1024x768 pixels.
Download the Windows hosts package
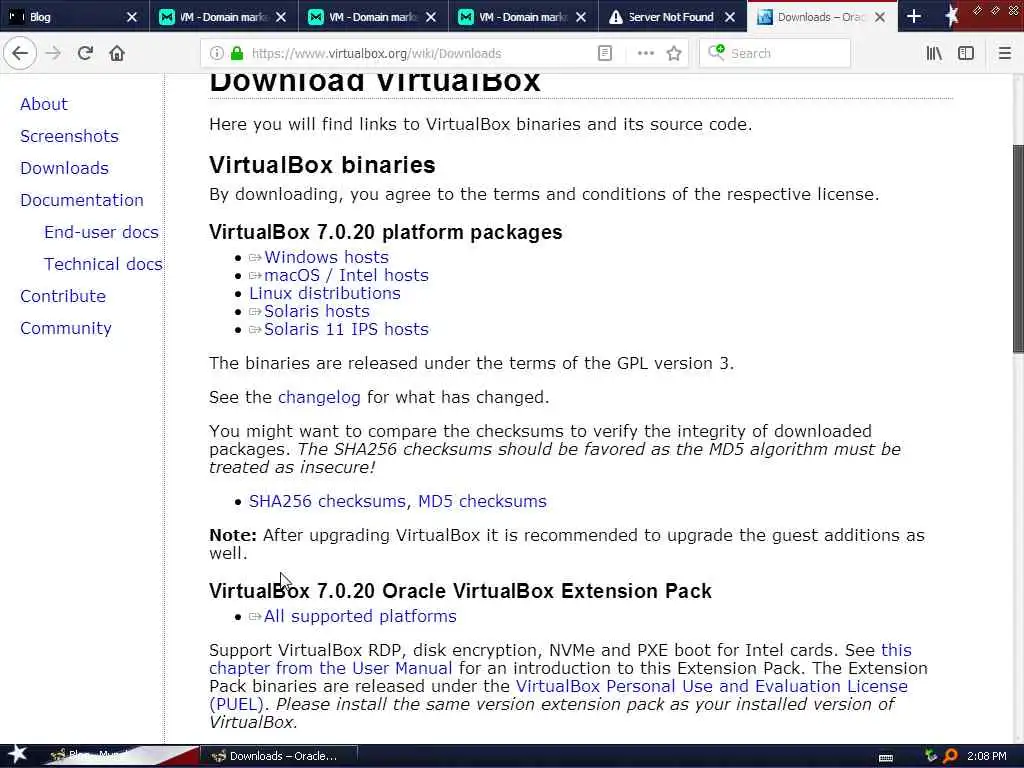326,257
